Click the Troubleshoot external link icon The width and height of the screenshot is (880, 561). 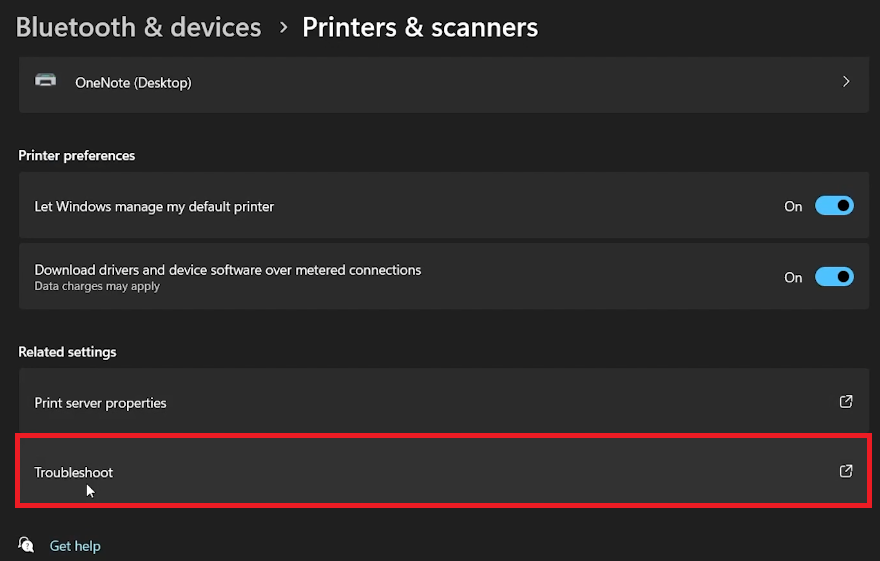(846, 471)
